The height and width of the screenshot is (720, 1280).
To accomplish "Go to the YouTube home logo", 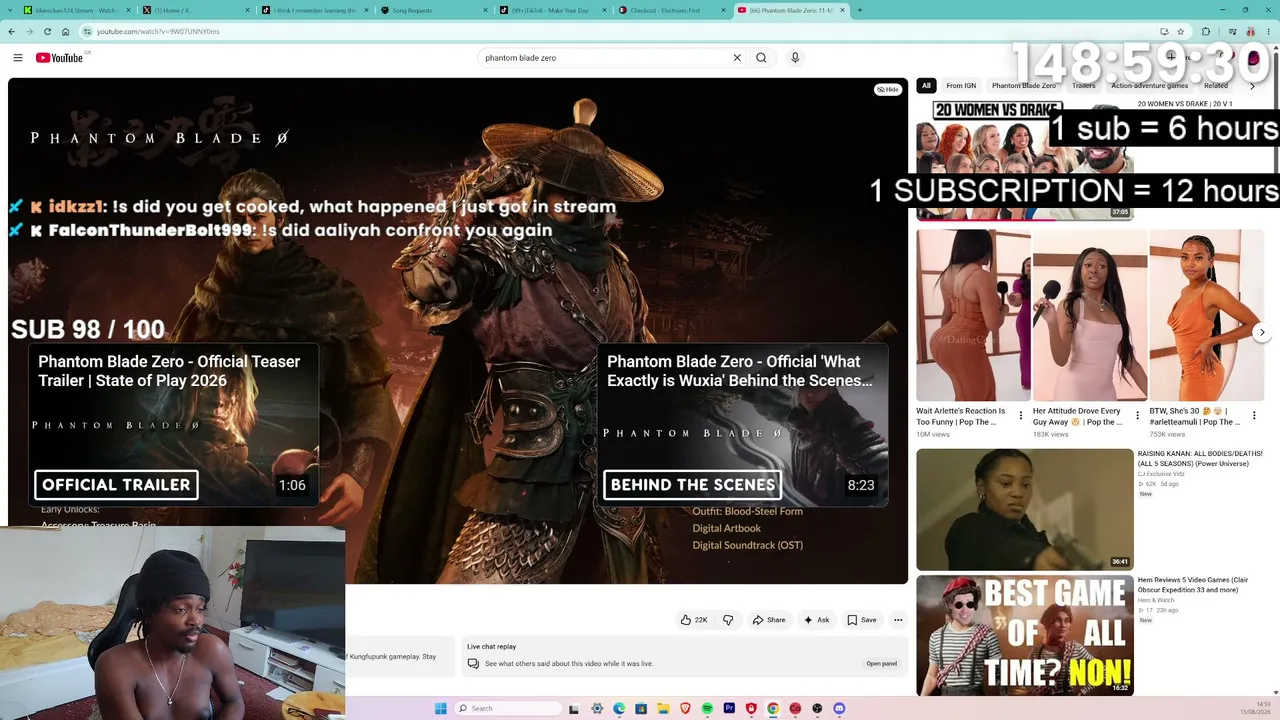I will (x=59, y=58).
